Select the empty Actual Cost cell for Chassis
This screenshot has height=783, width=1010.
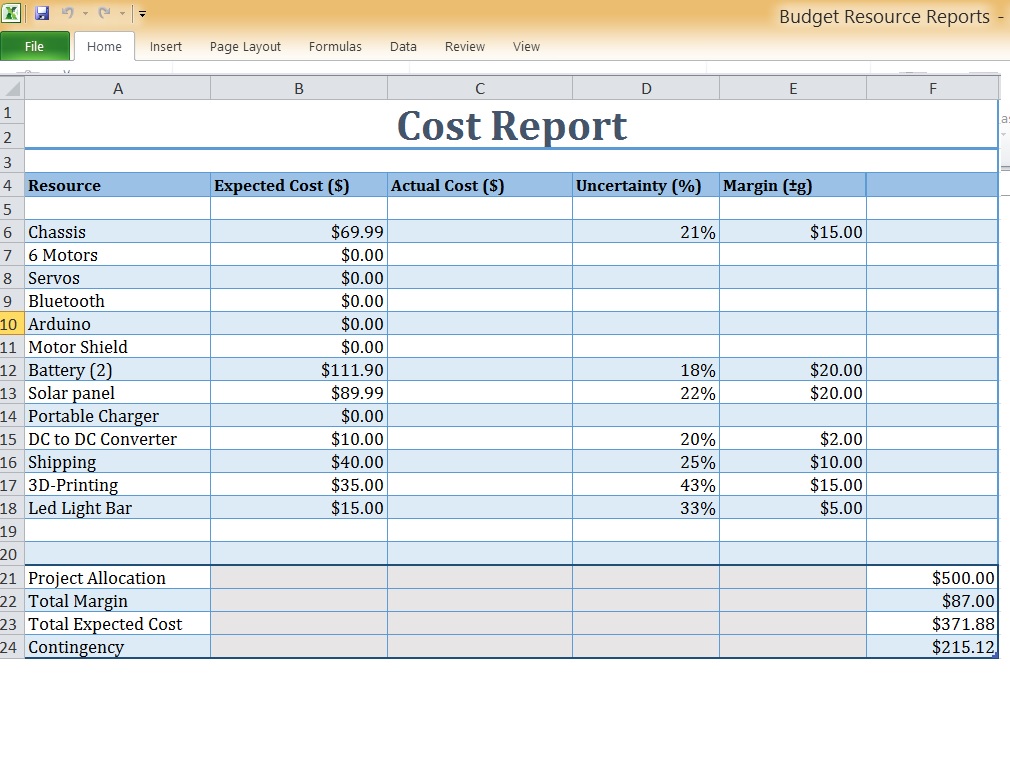[480, 232]
